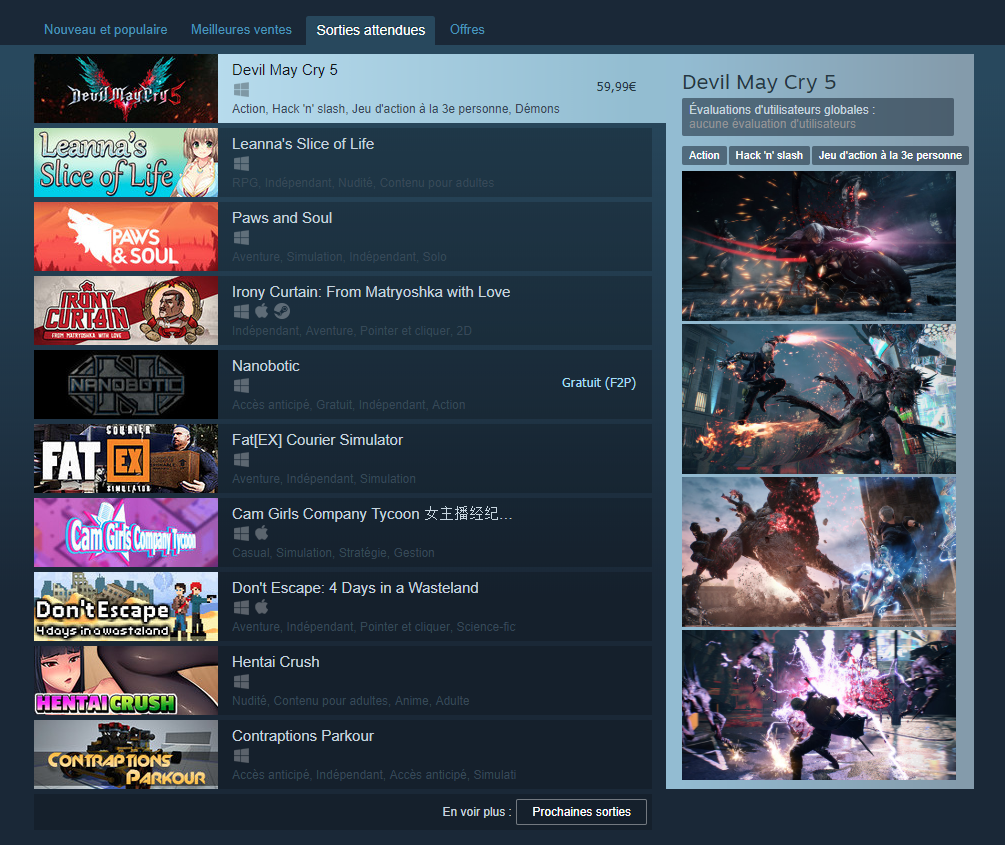
Task: Go to the Offres tab
Action: pyautogui.click(x=467, y=29)
